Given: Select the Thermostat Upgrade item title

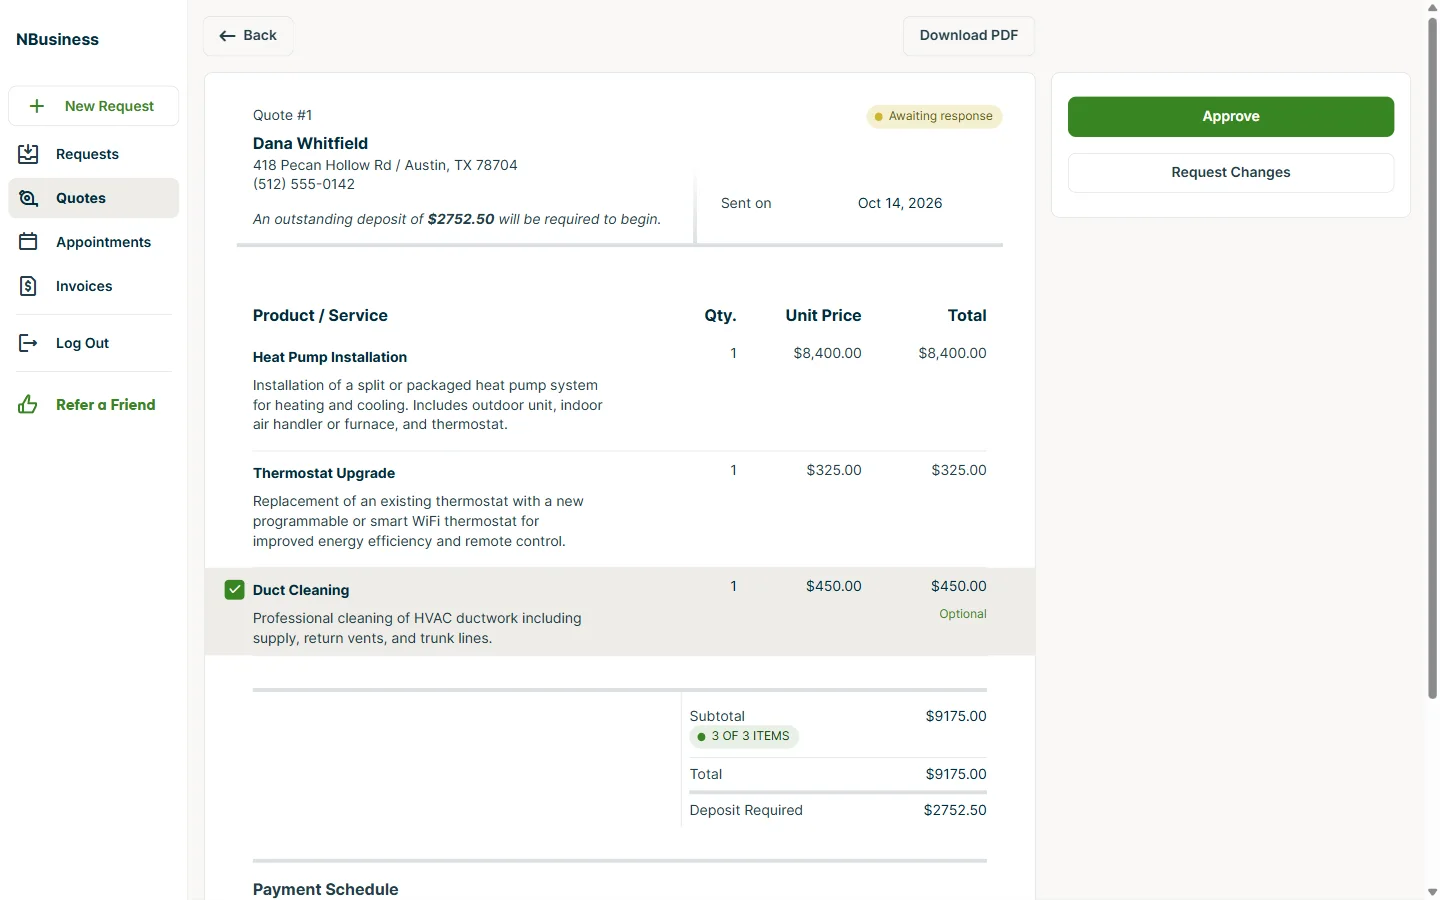Looking at the screenshot, I should [324, 473].
